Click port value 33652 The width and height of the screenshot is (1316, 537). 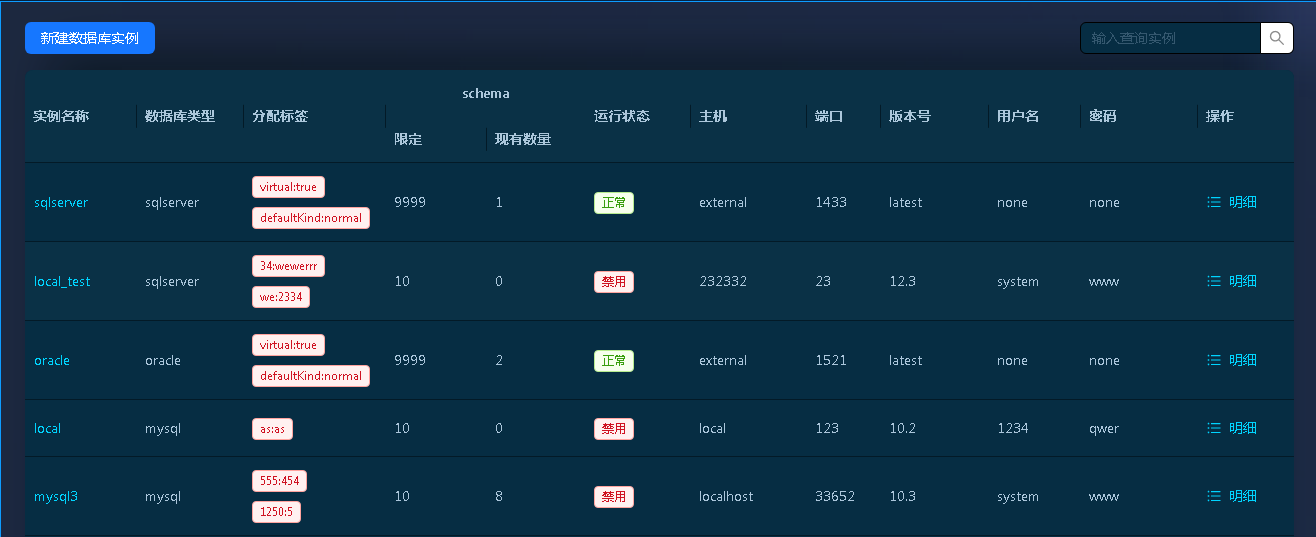click(835, 496)
